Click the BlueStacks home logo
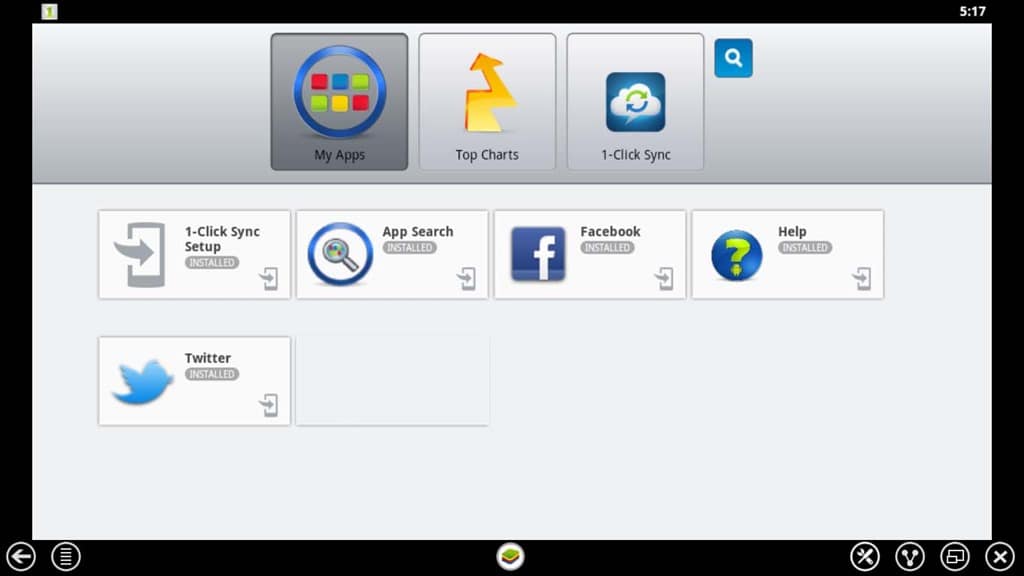 (x=510, y=557)
